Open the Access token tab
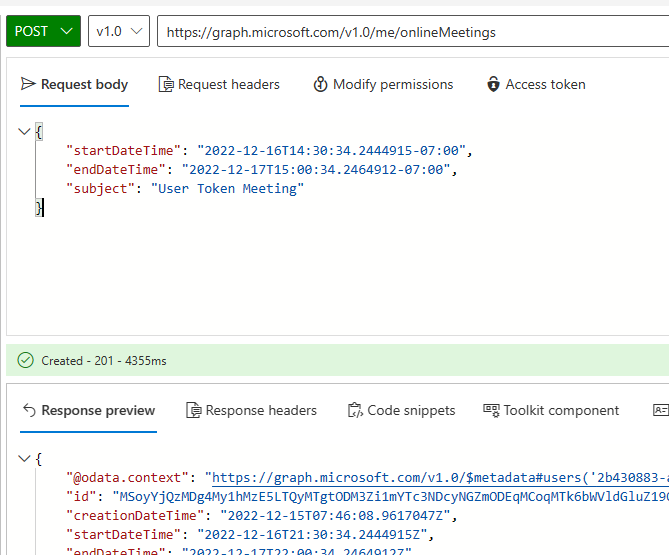The image size is (669, 555). pos(536,84)
